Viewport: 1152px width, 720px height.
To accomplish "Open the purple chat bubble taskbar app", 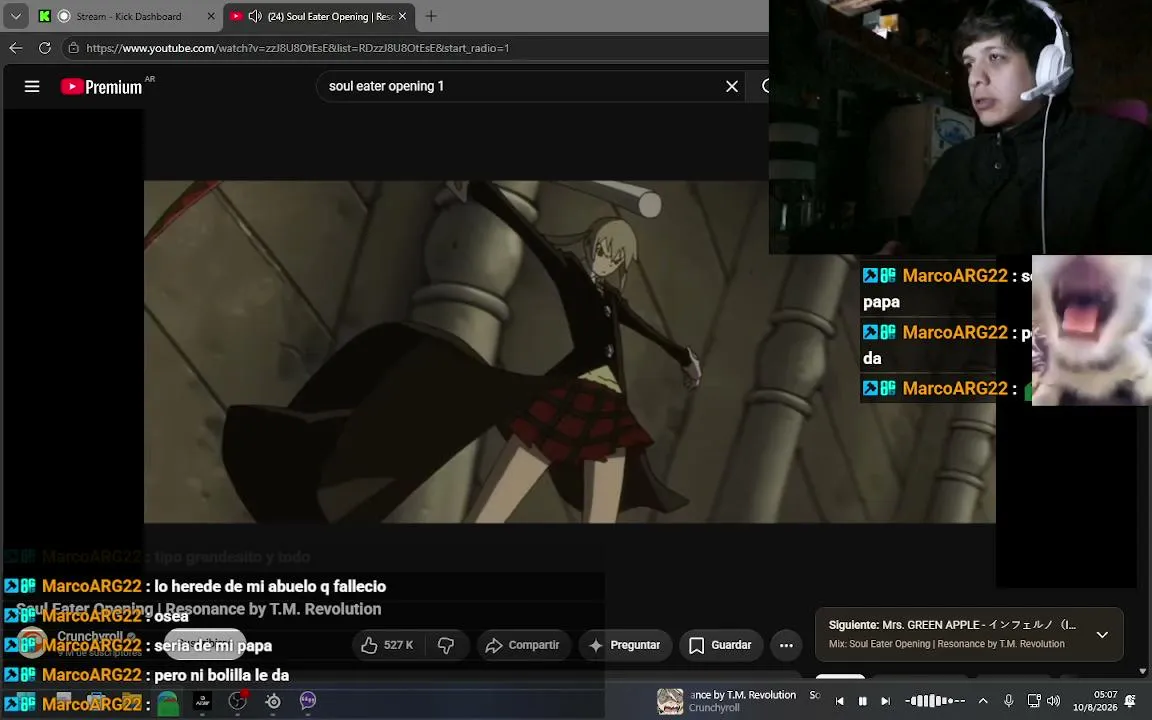I will [x=308, y=701].
